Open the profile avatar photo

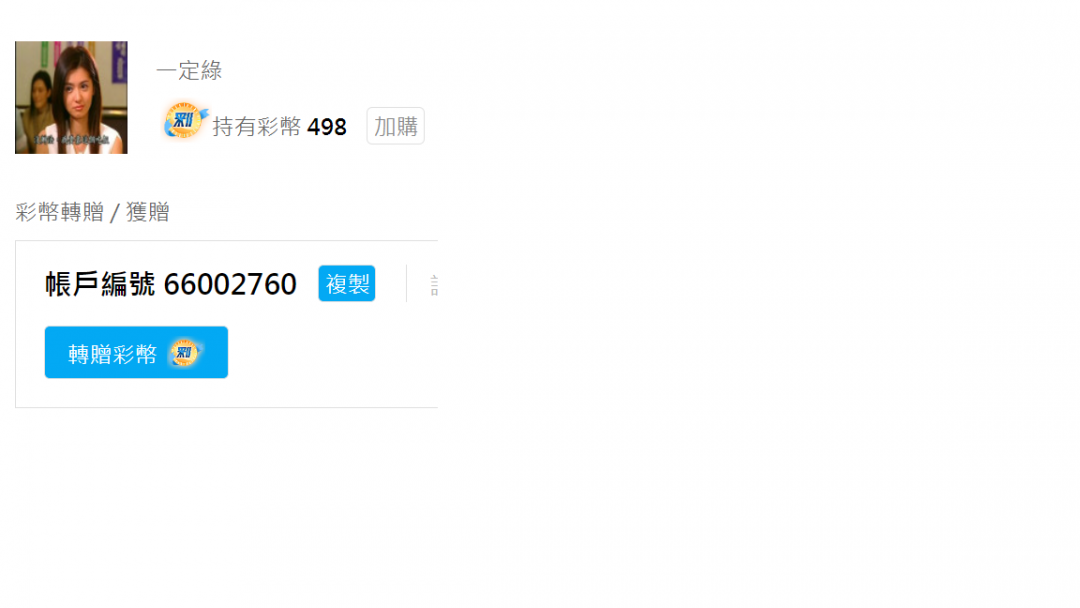(71, 97)
